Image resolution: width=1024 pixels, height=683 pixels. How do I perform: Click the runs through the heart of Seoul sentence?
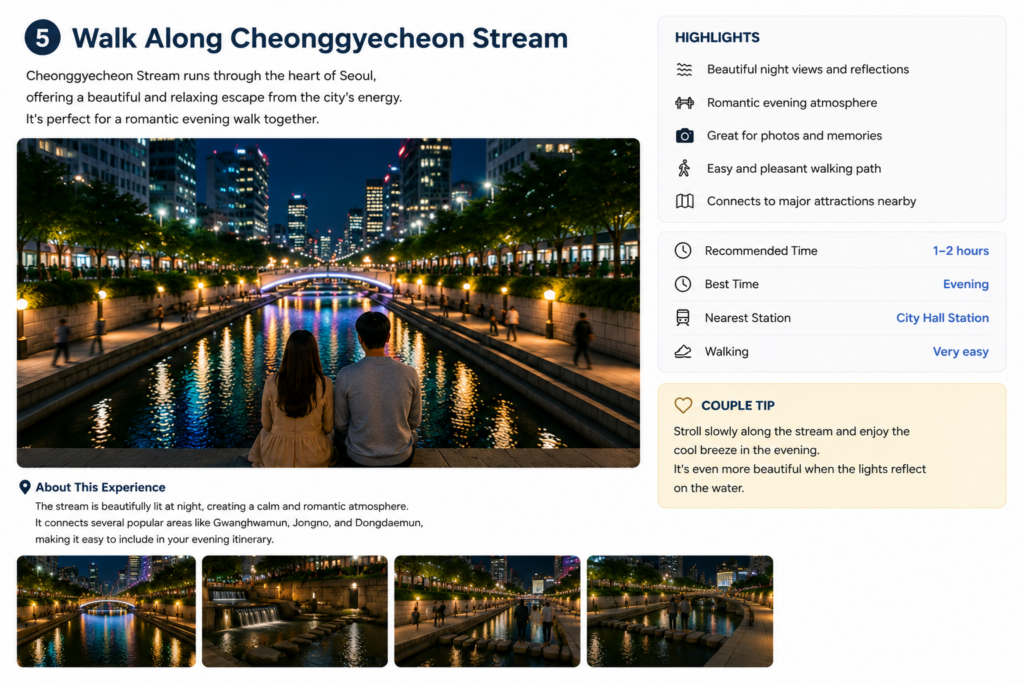coord(201,76)
